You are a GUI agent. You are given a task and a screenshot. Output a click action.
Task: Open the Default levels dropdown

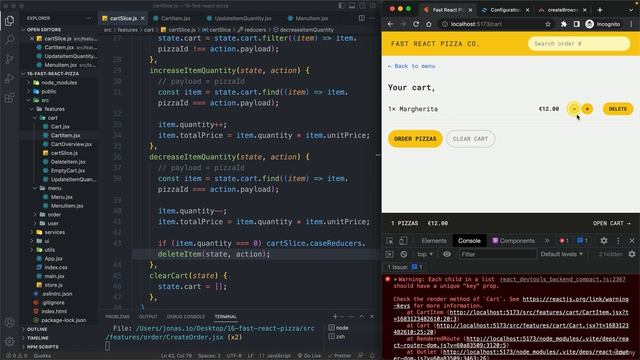click(562, 254)
